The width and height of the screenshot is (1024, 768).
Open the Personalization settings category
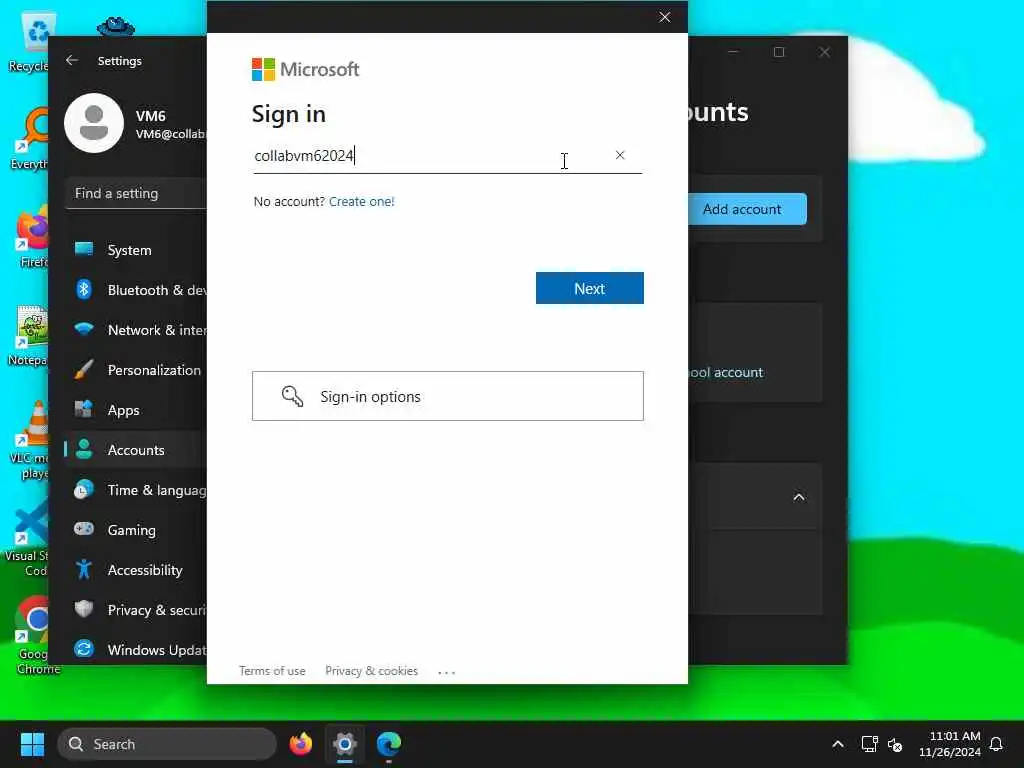coord(136,370)
